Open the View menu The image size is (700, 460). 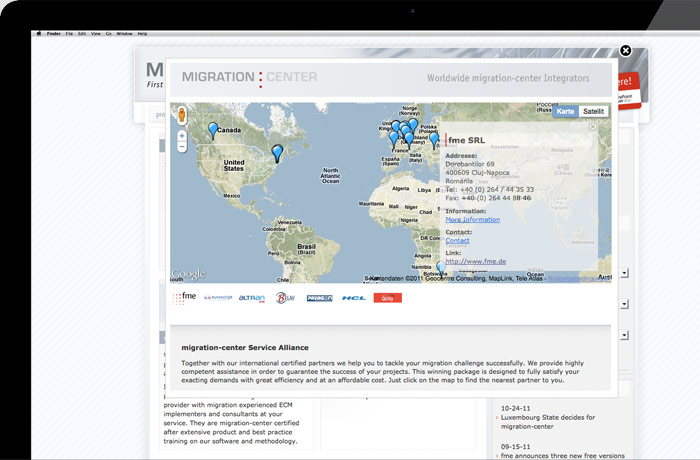96,33
